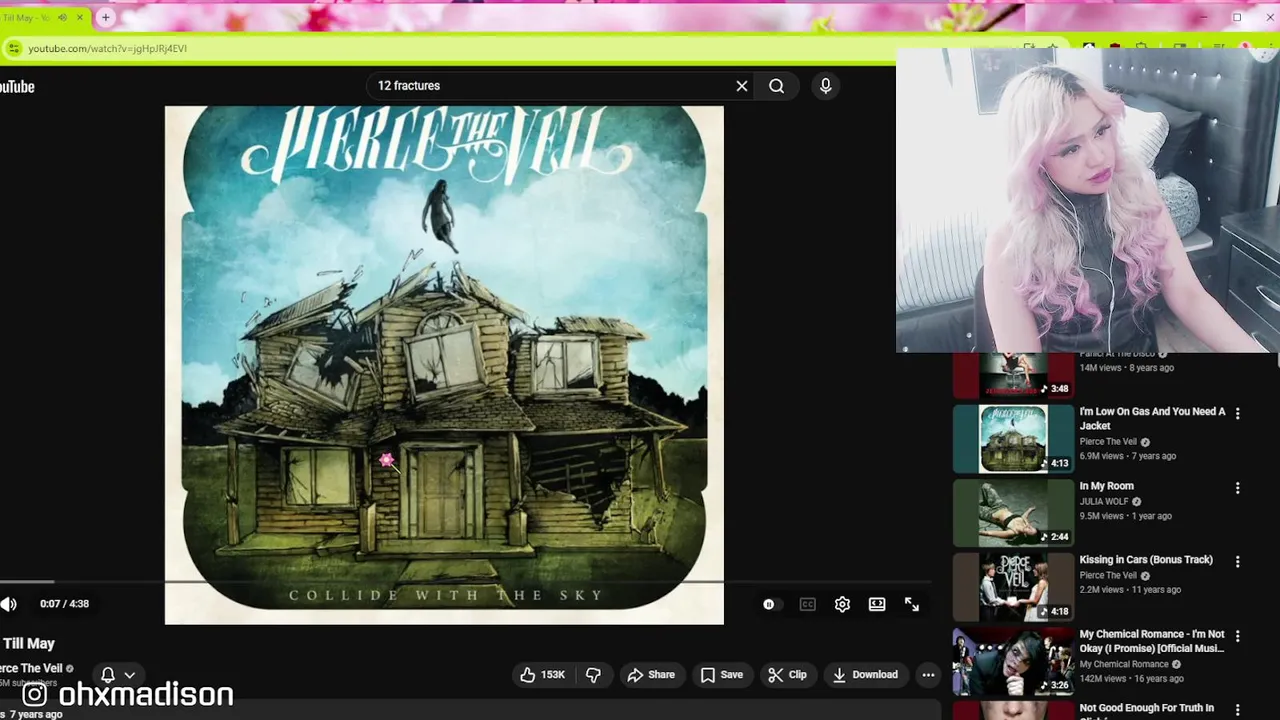This screenshot has height=720, width=1280.
Task: Open the player settings gear
Action: pos(842,604)
